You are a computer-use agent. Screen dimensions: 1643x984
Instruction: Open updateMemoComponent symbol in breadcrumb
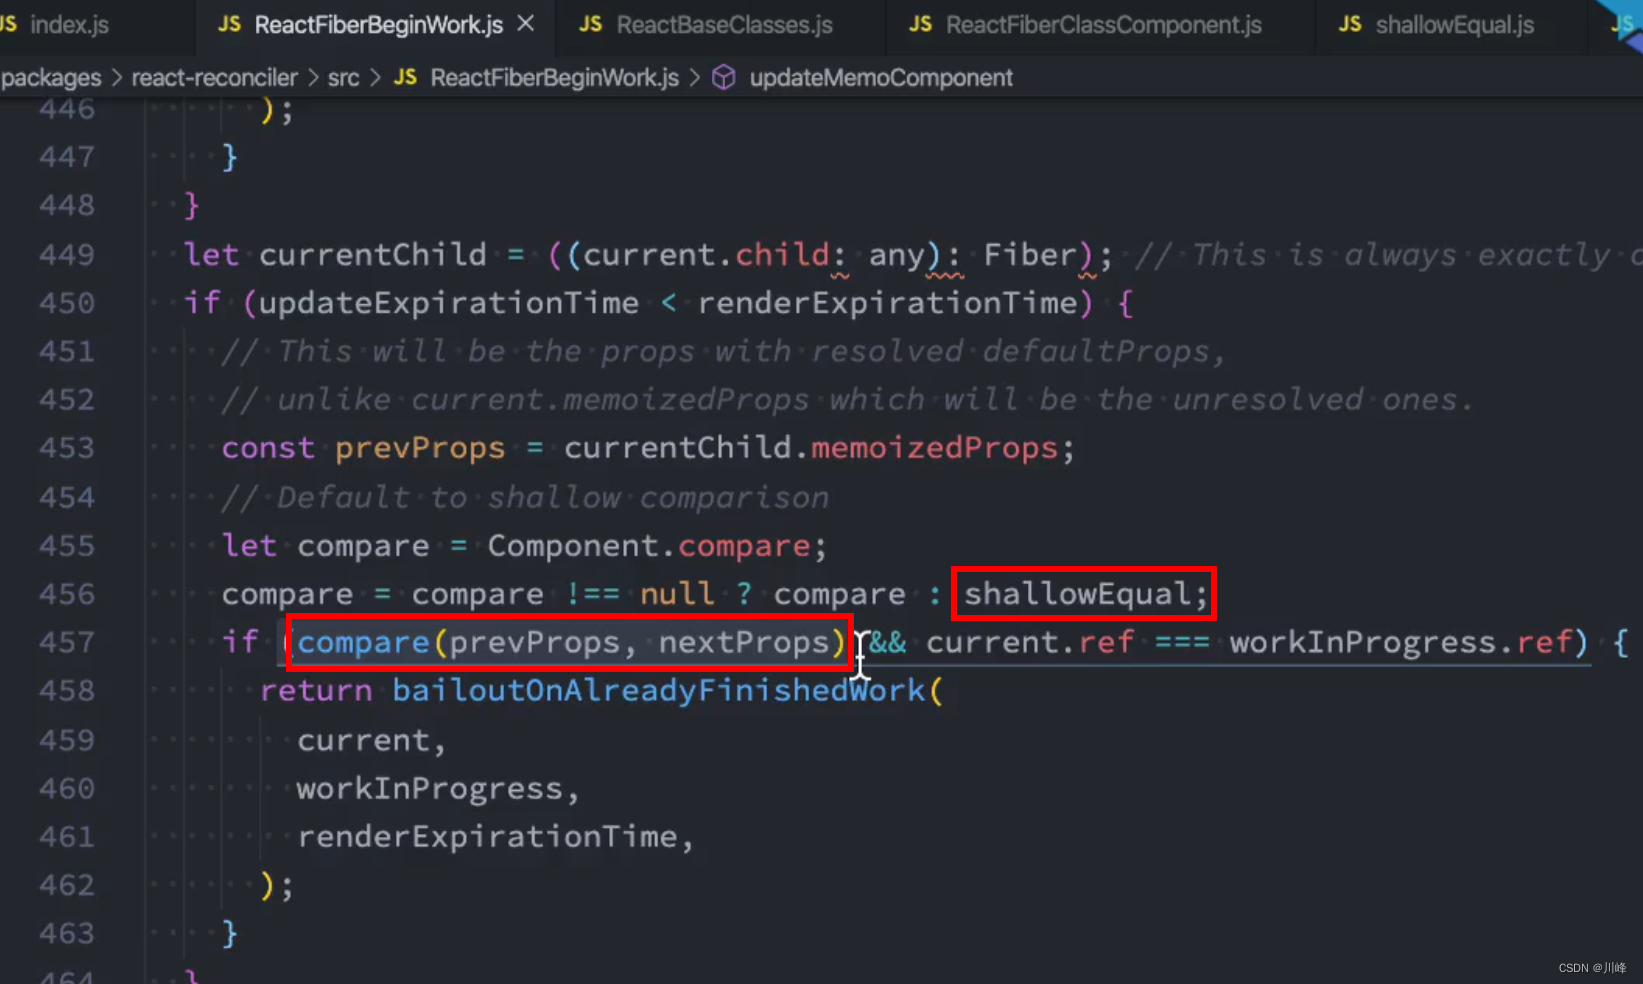pos(881,78)
